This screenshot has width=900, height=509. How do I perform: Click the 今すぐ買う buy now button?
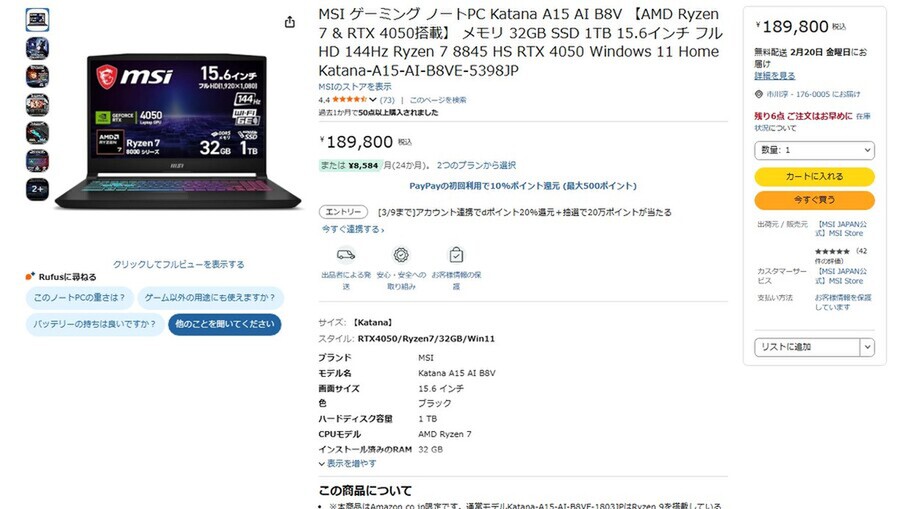pyautogui.click(x=814, y=200)
